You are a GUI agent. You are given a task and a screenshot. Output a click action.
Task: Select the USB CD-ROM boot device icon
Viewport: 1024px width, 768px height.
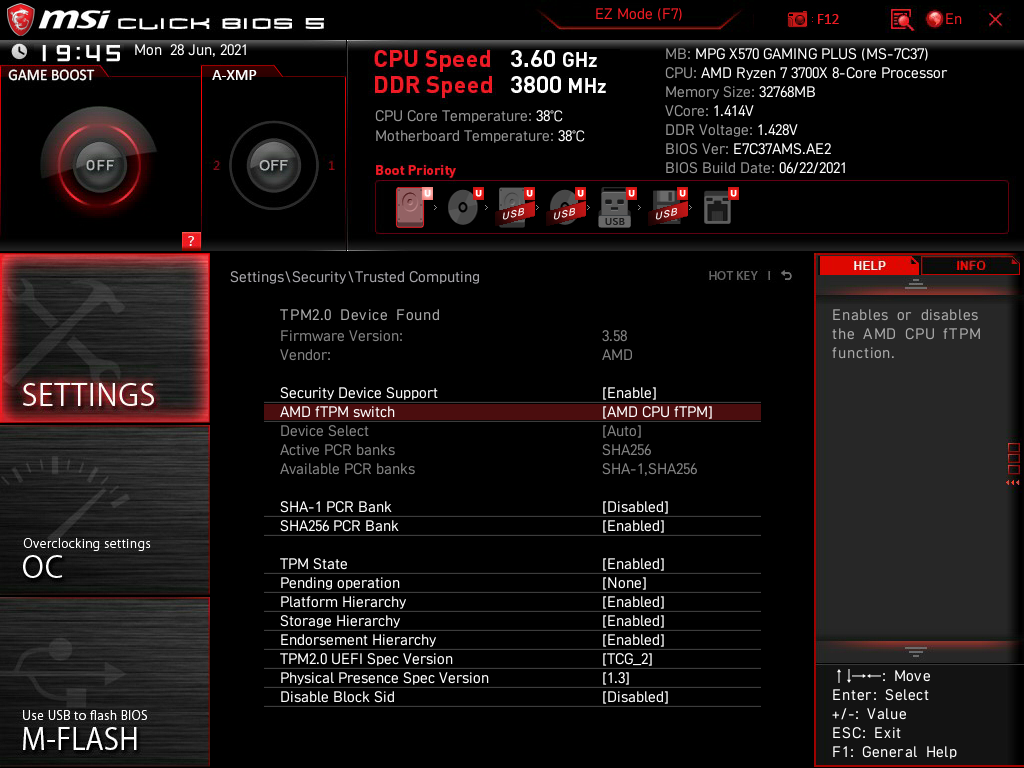[x=566, y=207]
